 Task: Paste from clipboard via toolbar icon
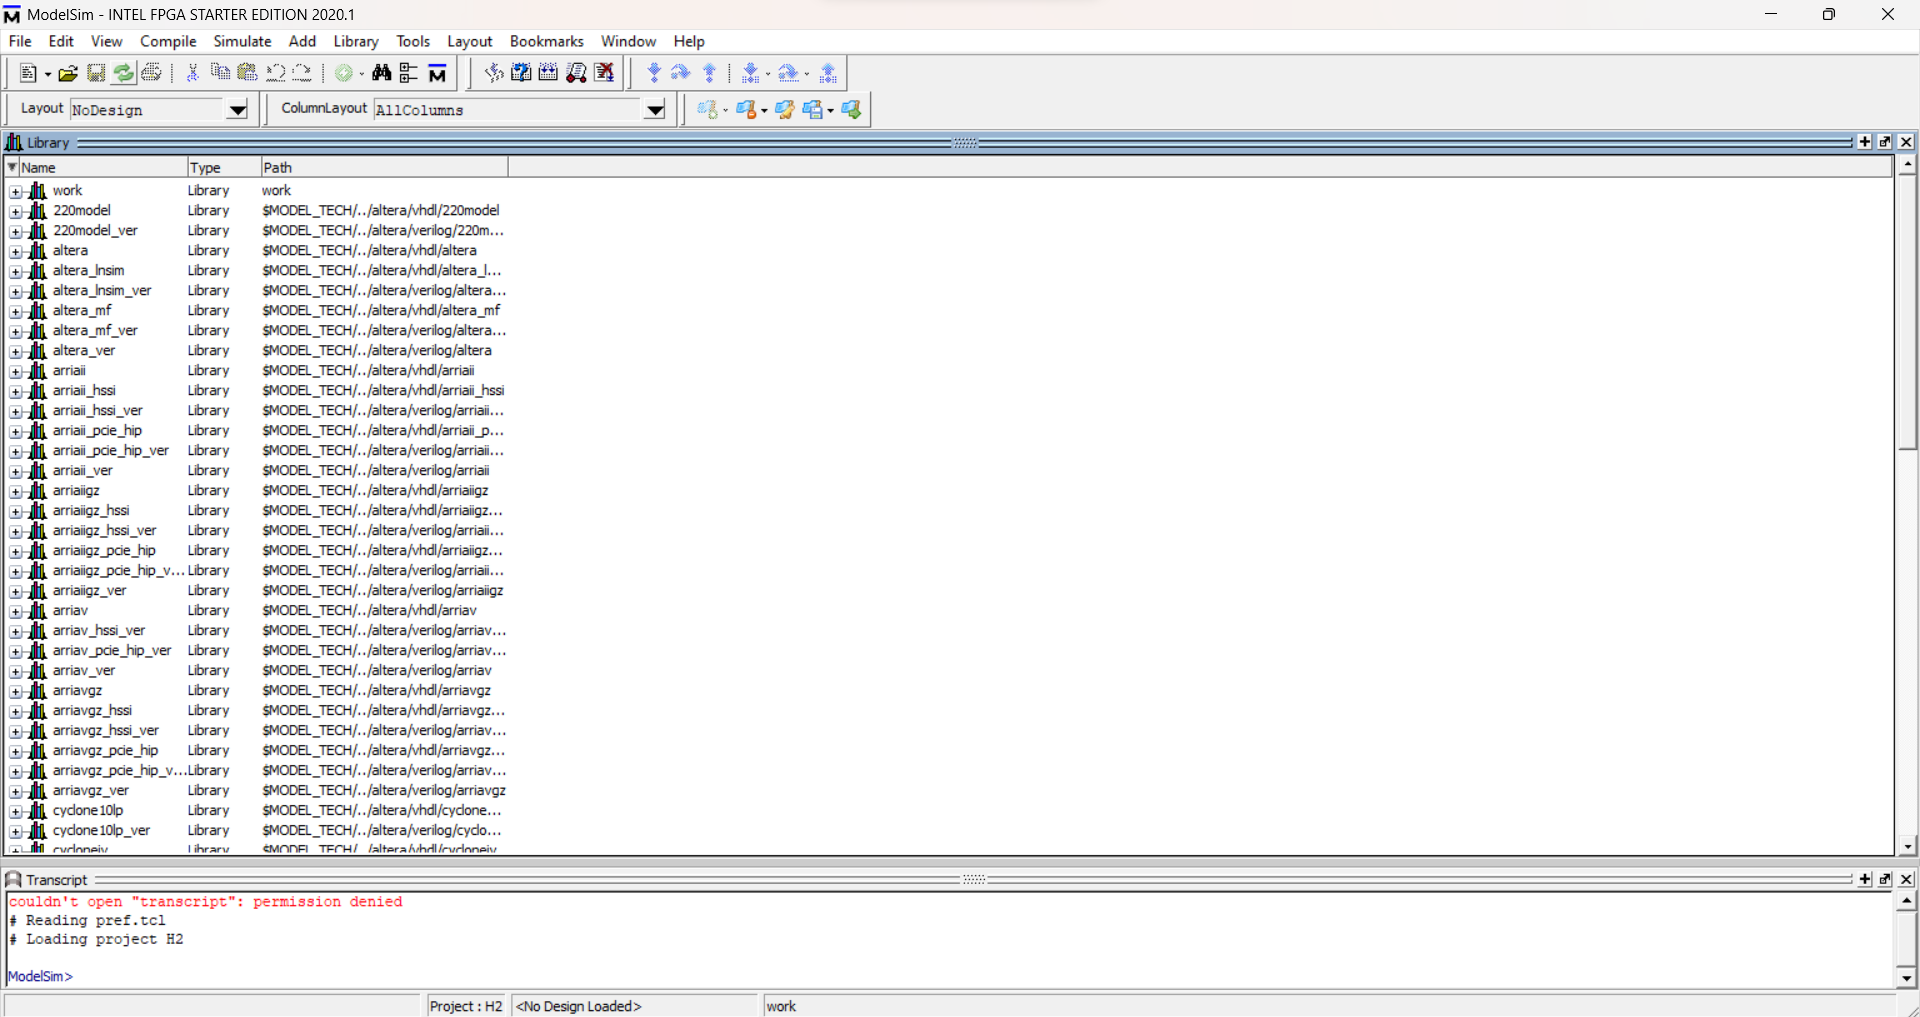(248, 72)
